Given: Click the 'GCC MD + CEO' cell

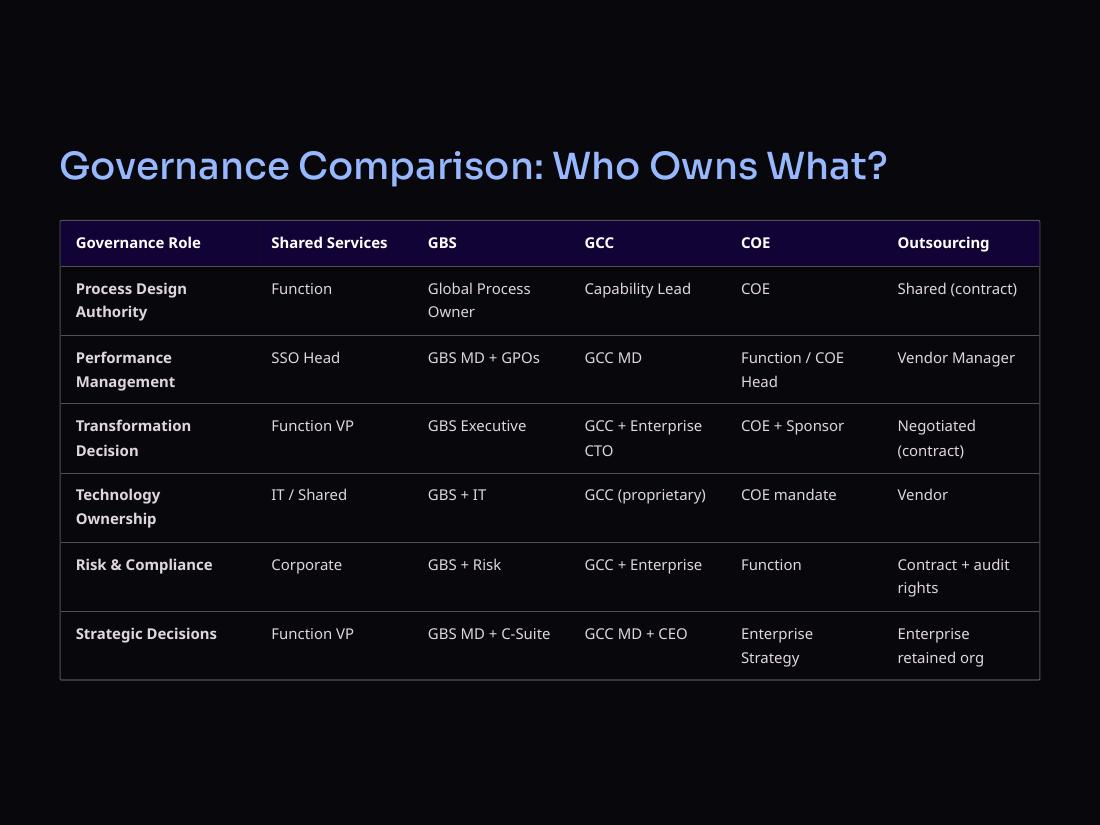Looking at the screenshot, I should (636, 633).
